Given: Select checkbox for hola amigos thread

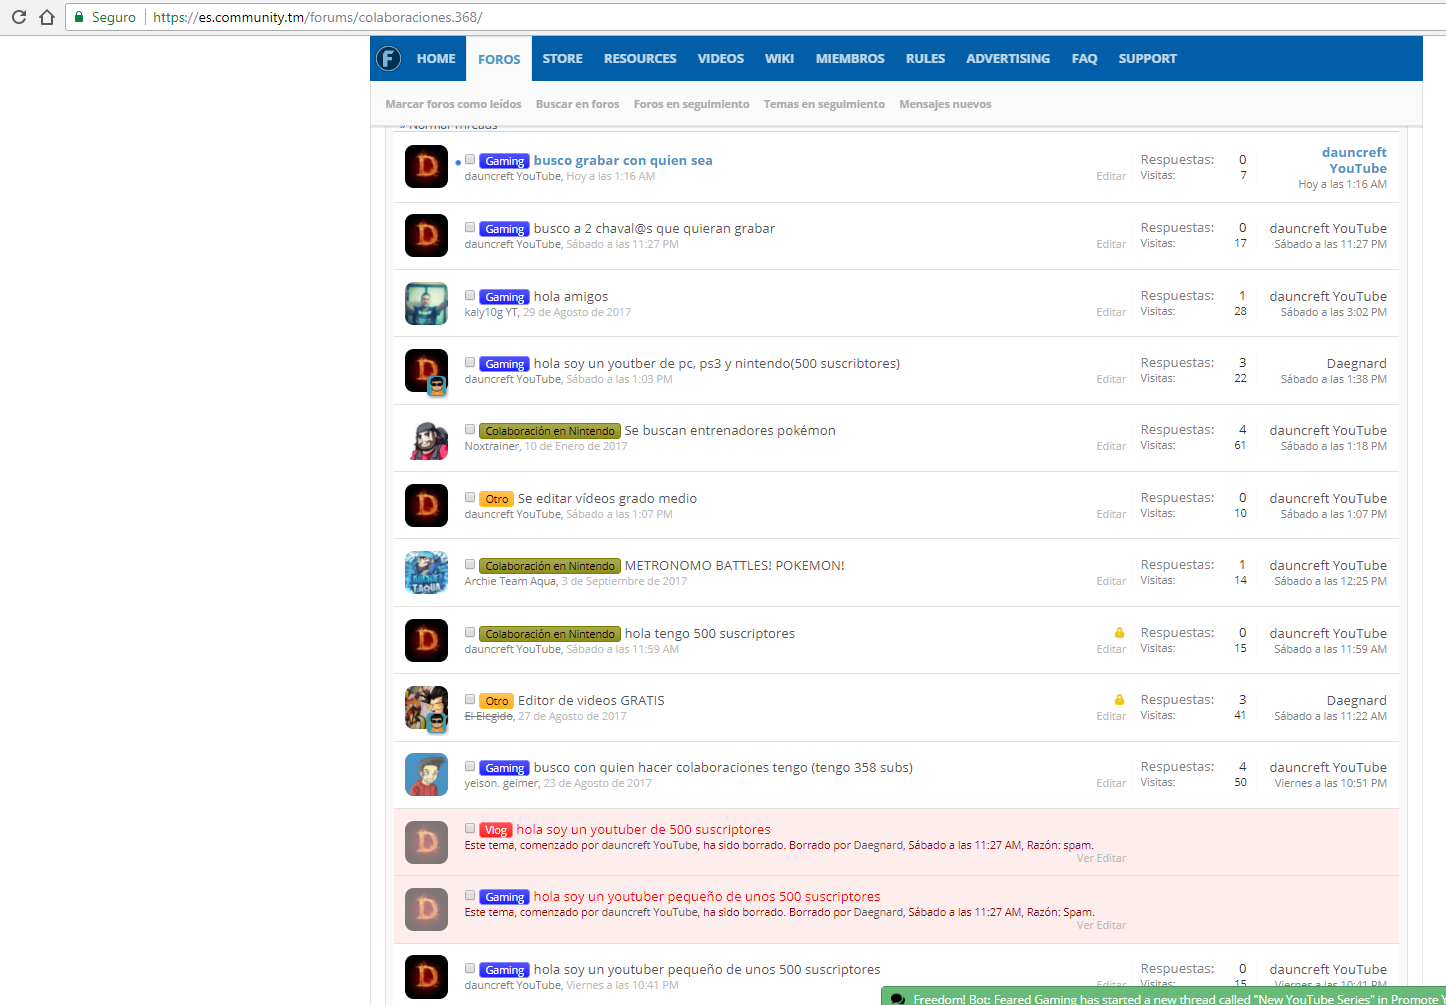Looking at the screenshot, I should tap(470, 296).
